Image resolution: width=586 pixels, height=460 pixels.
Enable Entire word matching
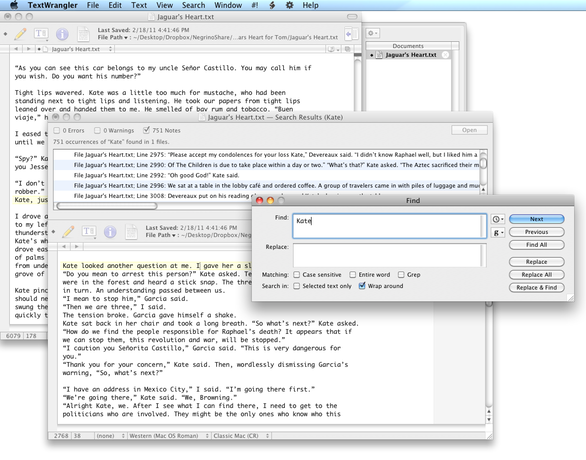[352, 275]
